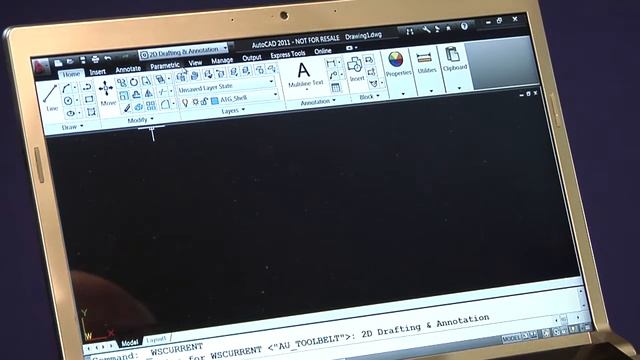Open the Unsaved Layer State dropdown

point(227,86)
